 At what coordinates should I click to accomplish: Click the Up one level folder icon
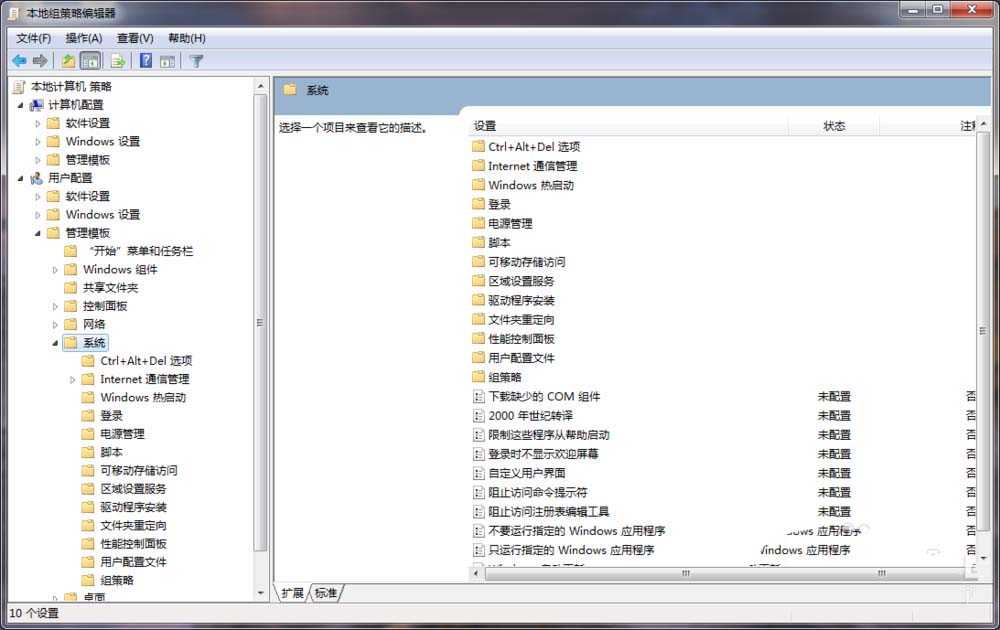[67, 60]
